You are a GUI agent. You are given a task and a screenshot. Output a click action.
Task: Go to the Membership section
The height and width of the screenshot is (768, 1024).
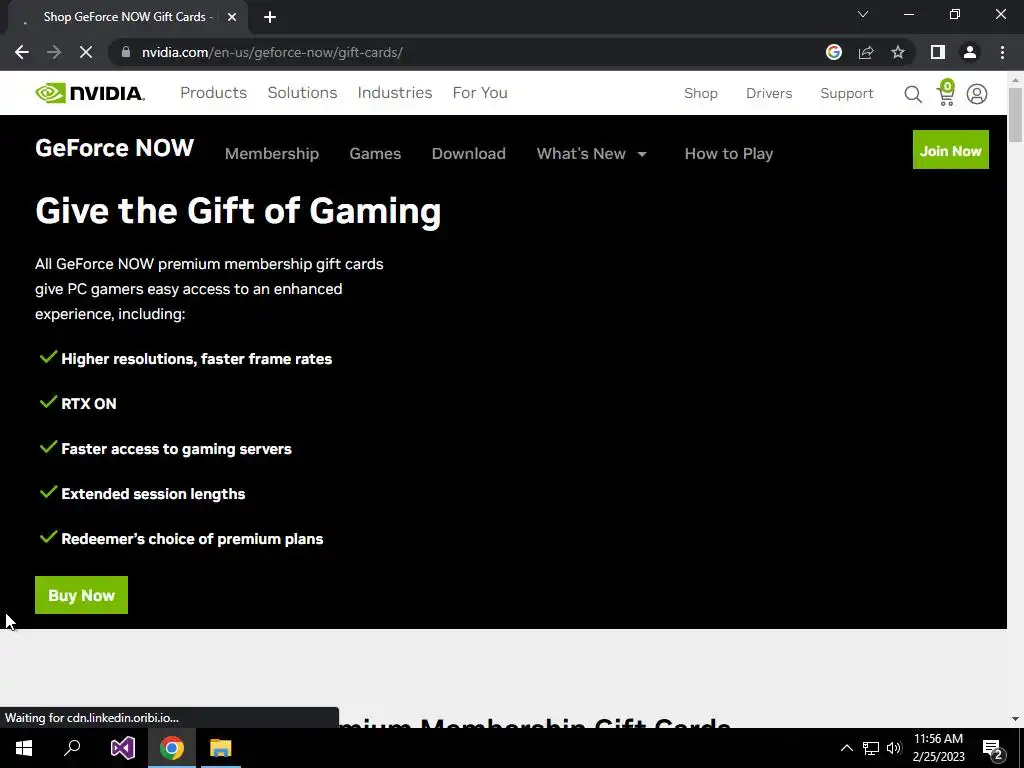click(272, 153)
